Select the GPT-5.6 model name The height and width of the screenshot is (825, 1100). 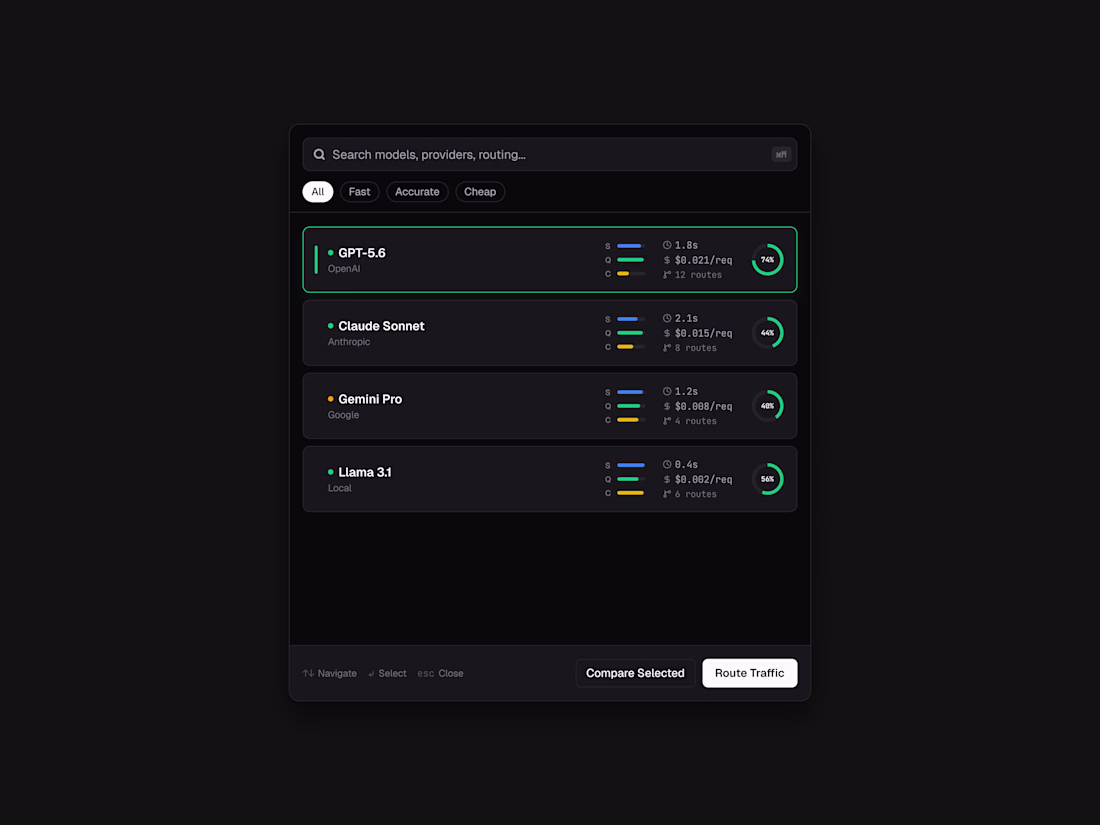[362, 253]
